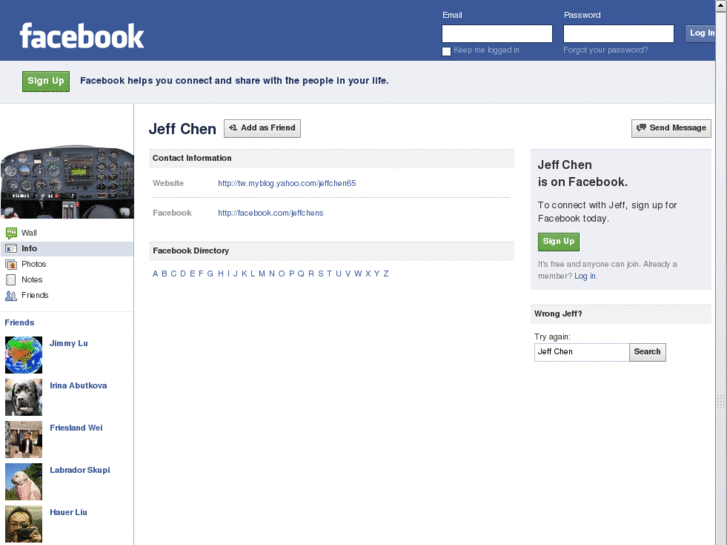Viewport: 727px width, 545px height.
Task: Open the tw.myblog.yahoo.com website link
Action: point(287,183)
